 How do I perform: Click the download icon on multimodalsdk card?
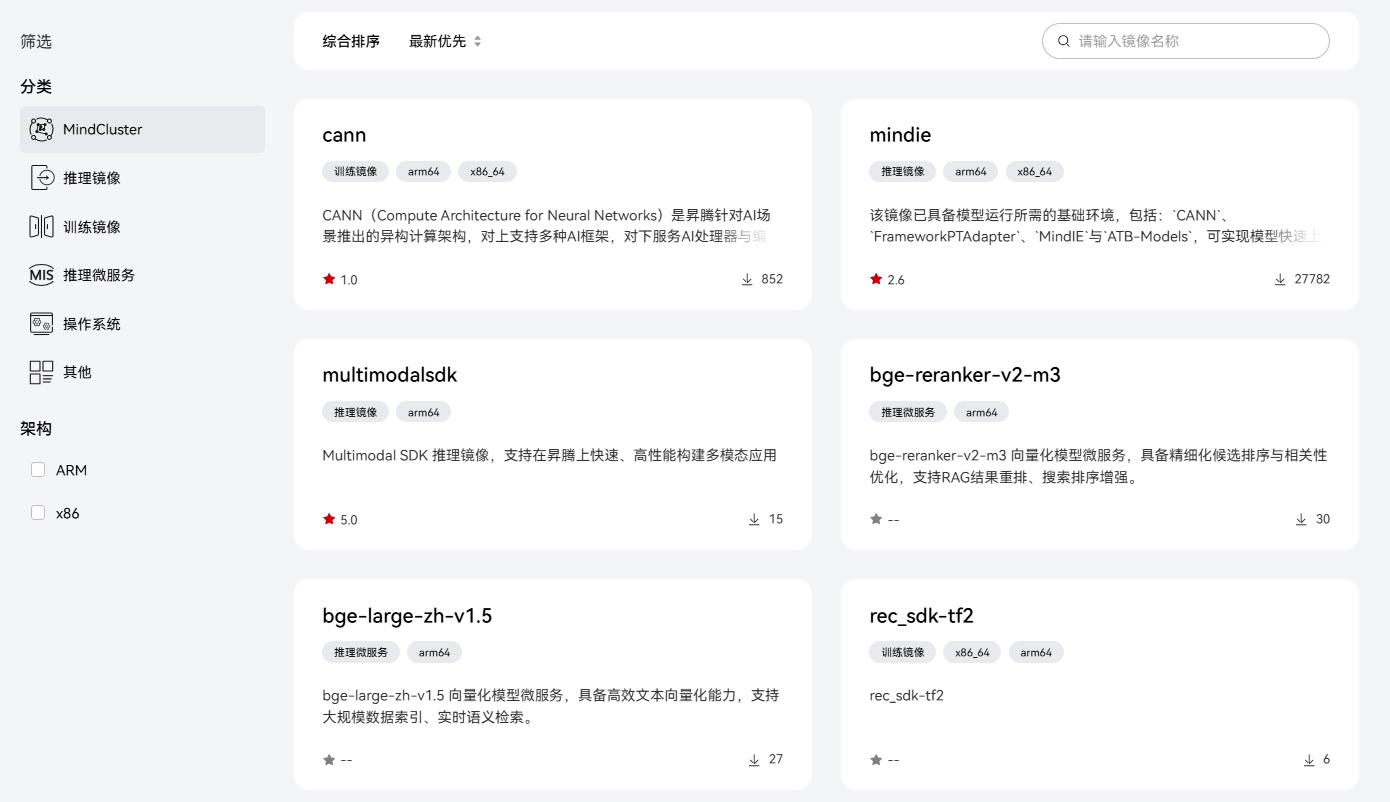pyautogui.click(x=754, y=520)
